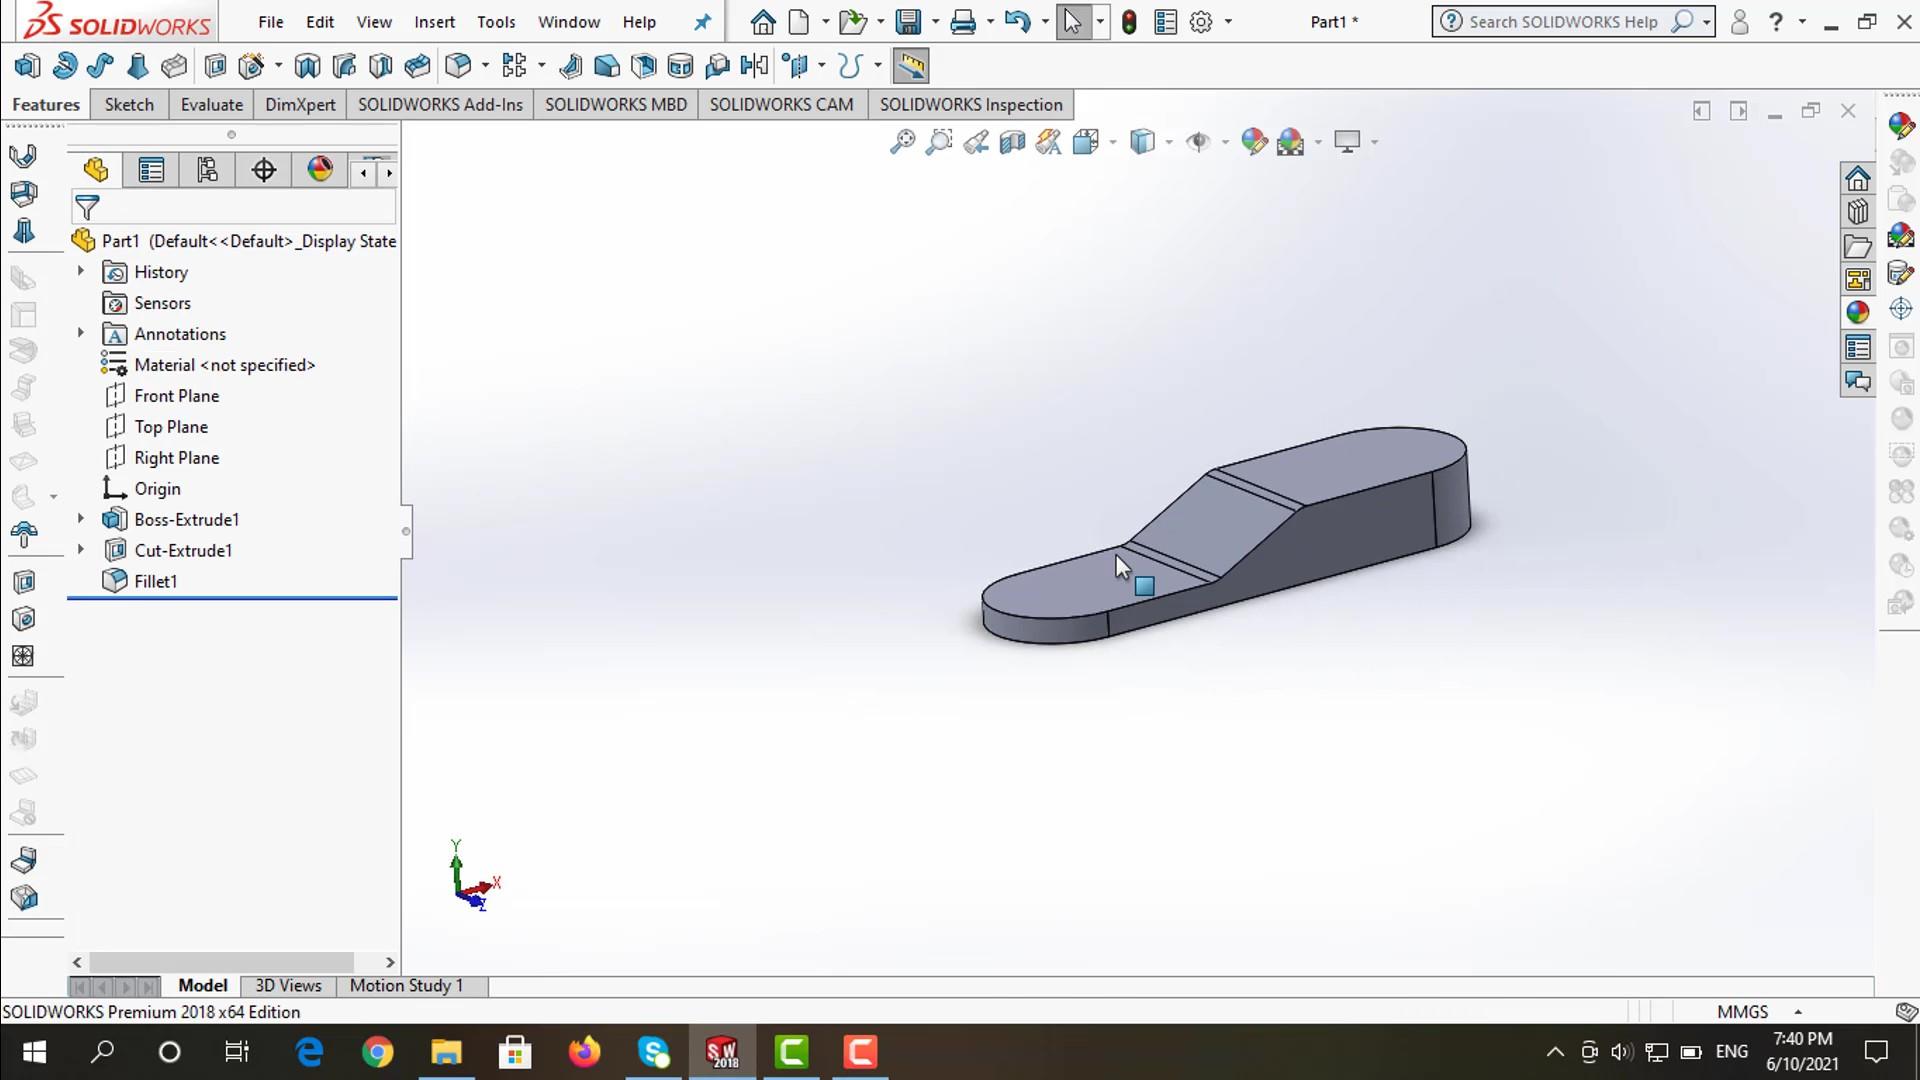
Task: Toggle the Instant3D ruler button
Action: [910, 66]
